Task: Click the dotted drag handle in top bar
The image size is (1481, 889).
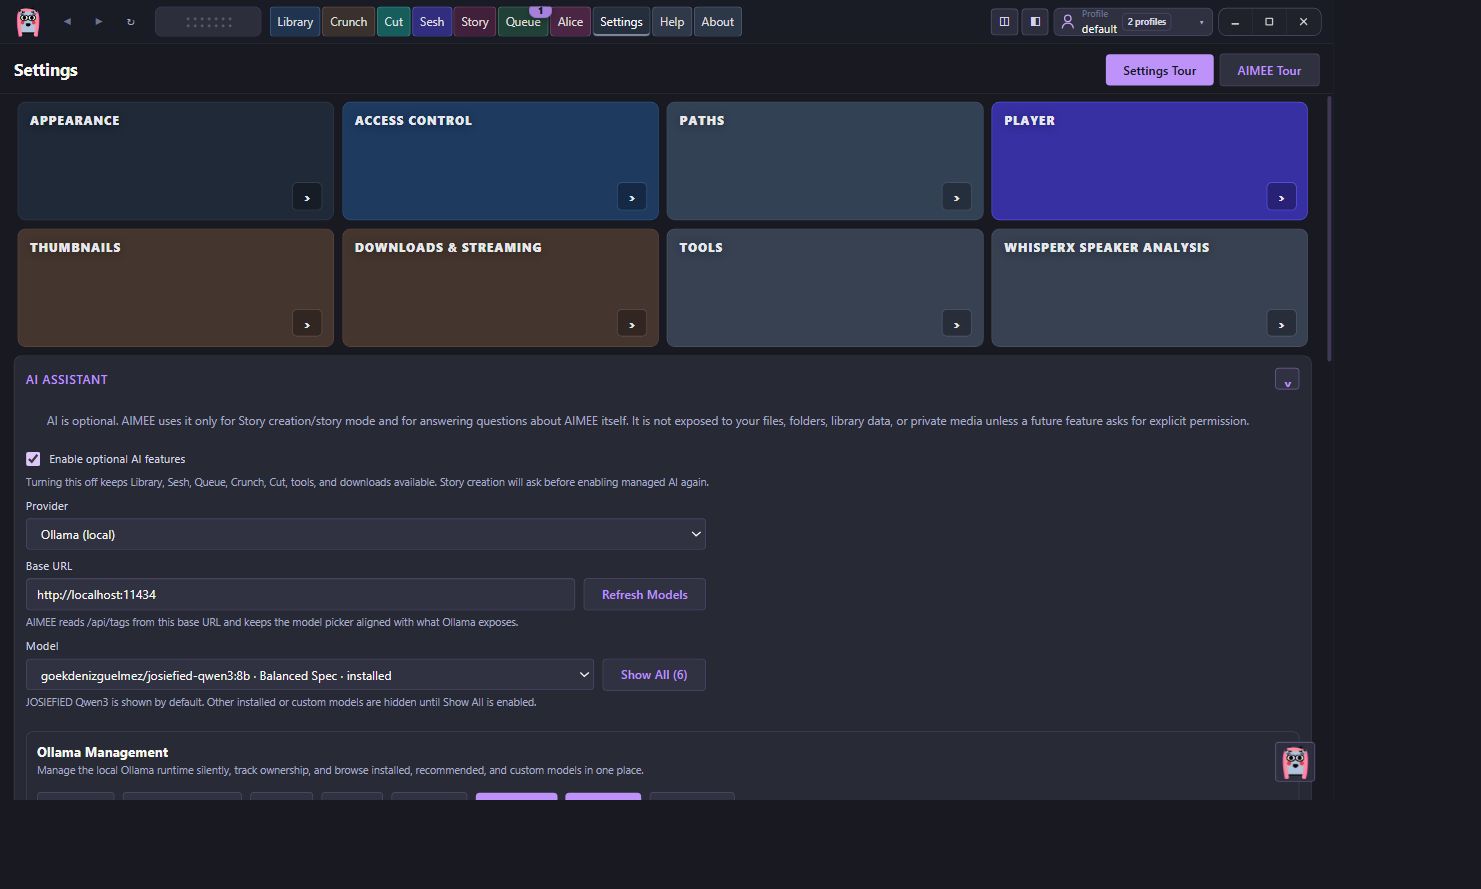Action: (208, 22)
